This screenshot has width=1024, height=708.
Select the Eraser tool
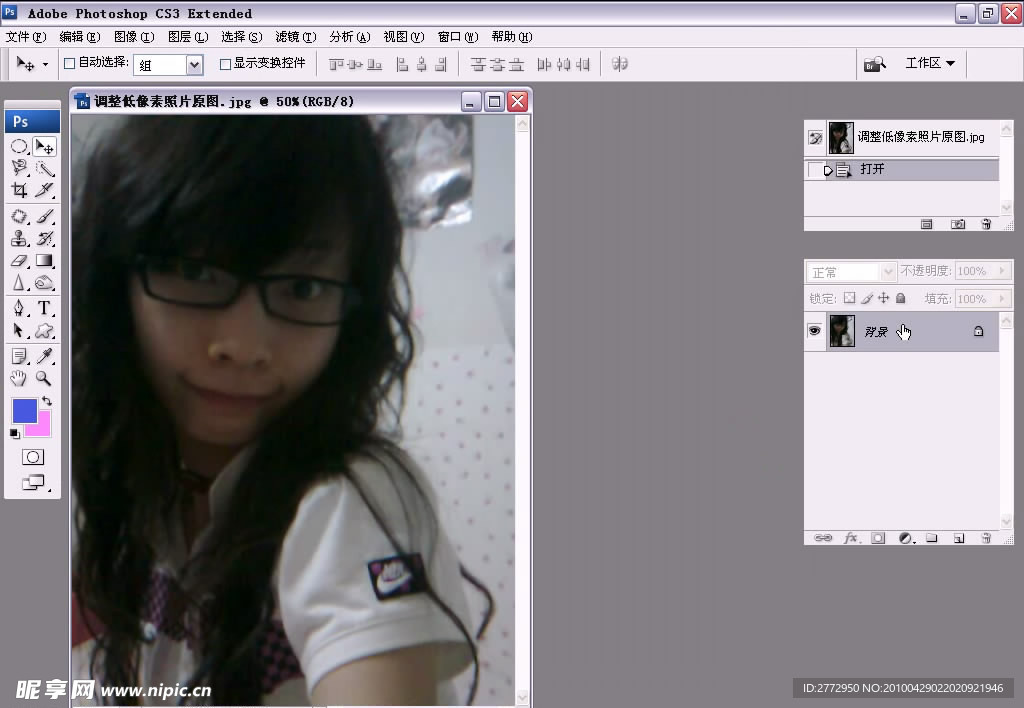coord(19,261)
